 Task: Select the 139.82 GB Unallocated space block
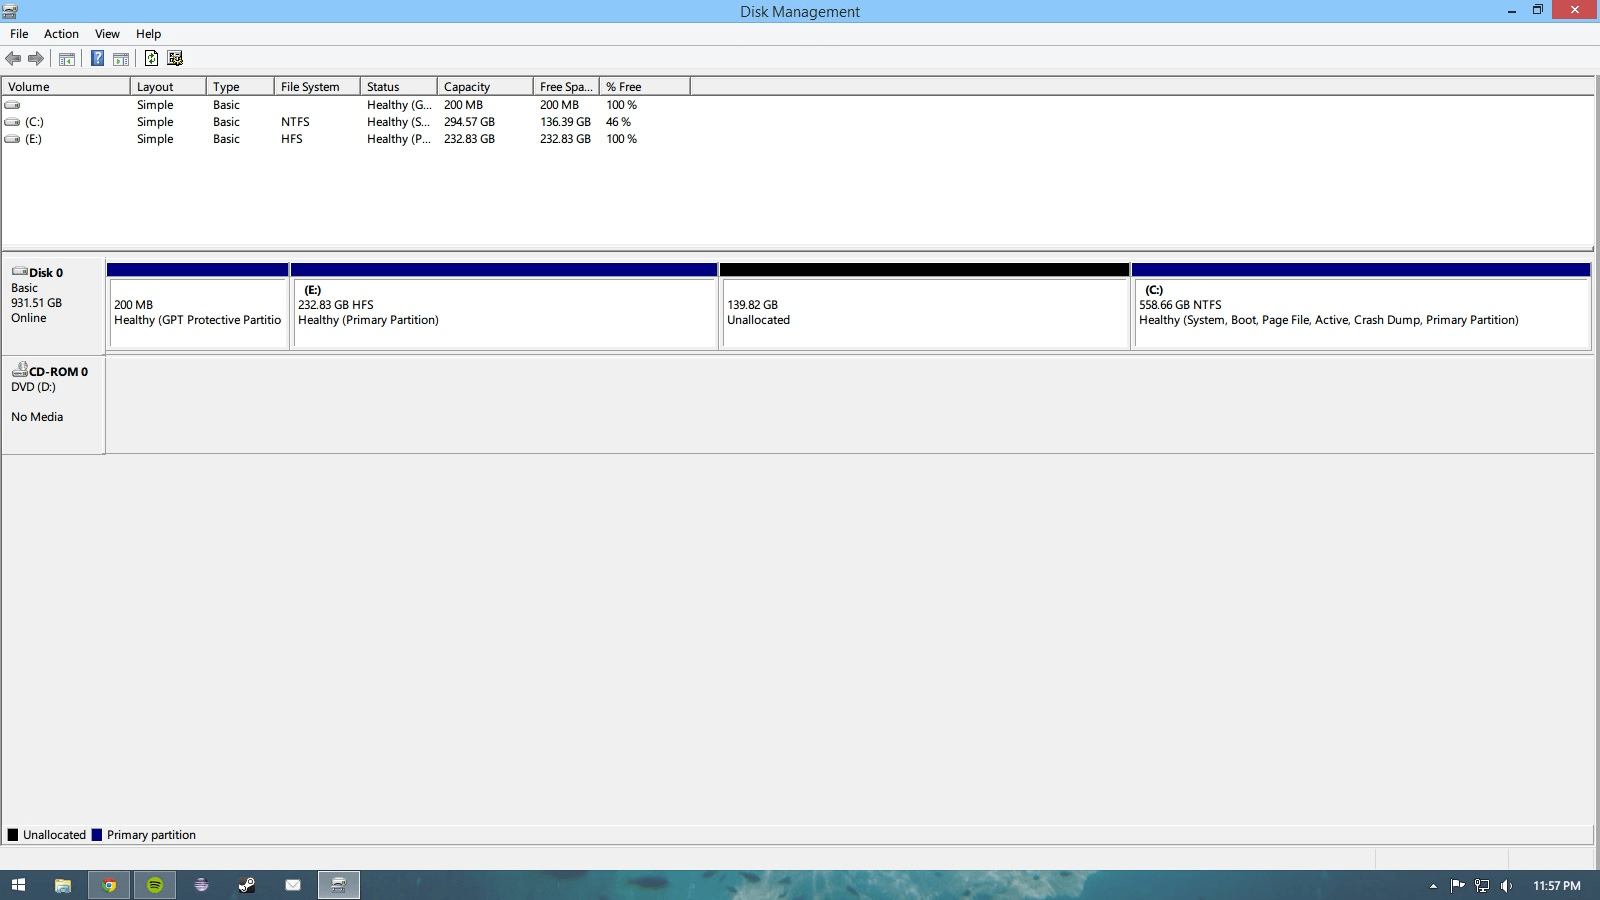(x=924, y=313)
